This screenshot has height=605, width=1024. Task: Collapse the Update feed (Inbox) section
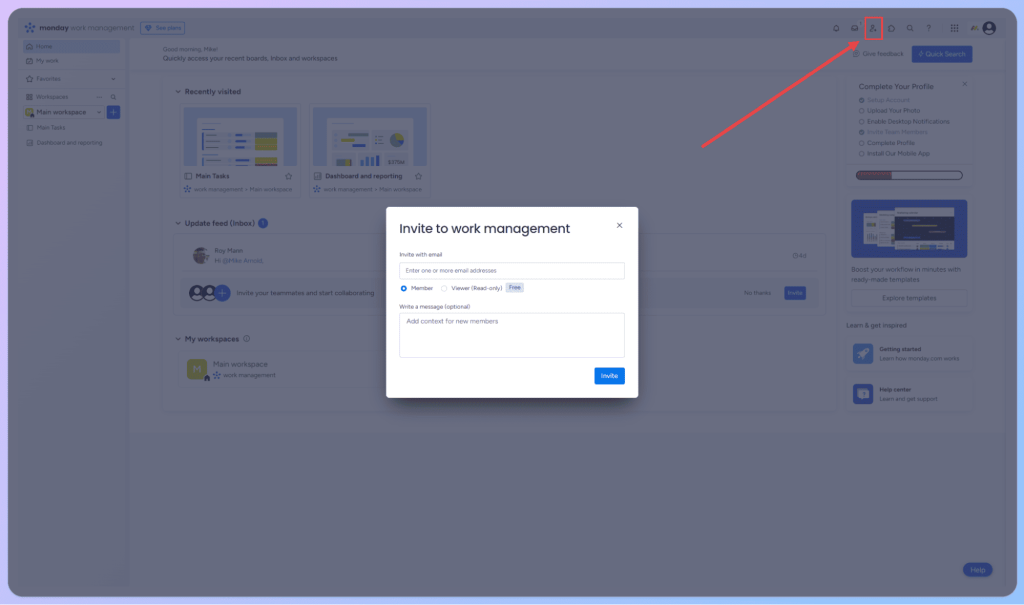pos(178,223)
